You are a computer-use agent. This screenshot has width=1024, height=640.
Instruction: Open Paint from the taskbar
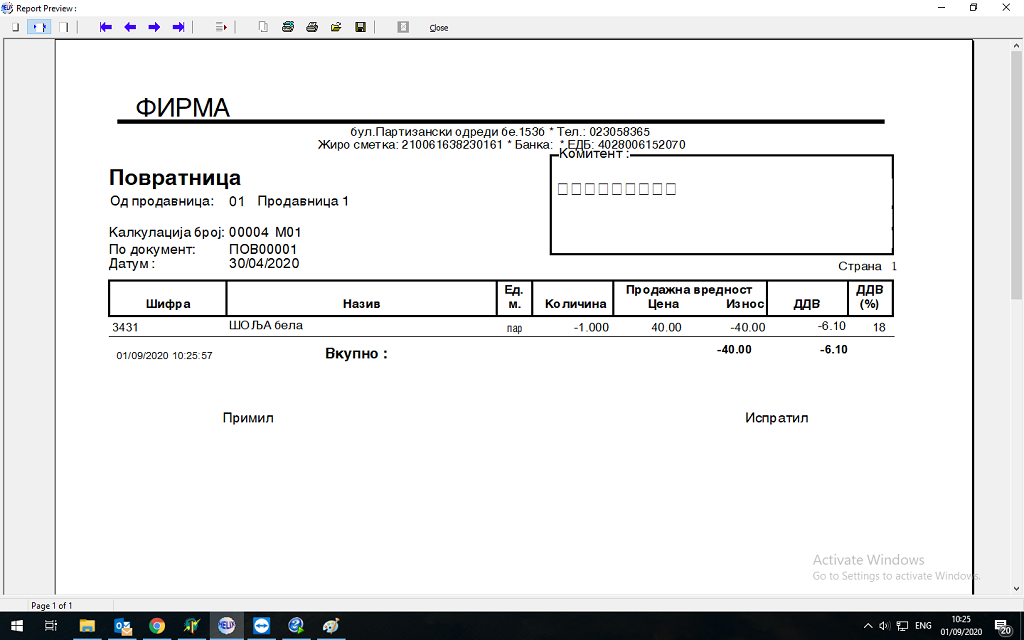[331, 626]
